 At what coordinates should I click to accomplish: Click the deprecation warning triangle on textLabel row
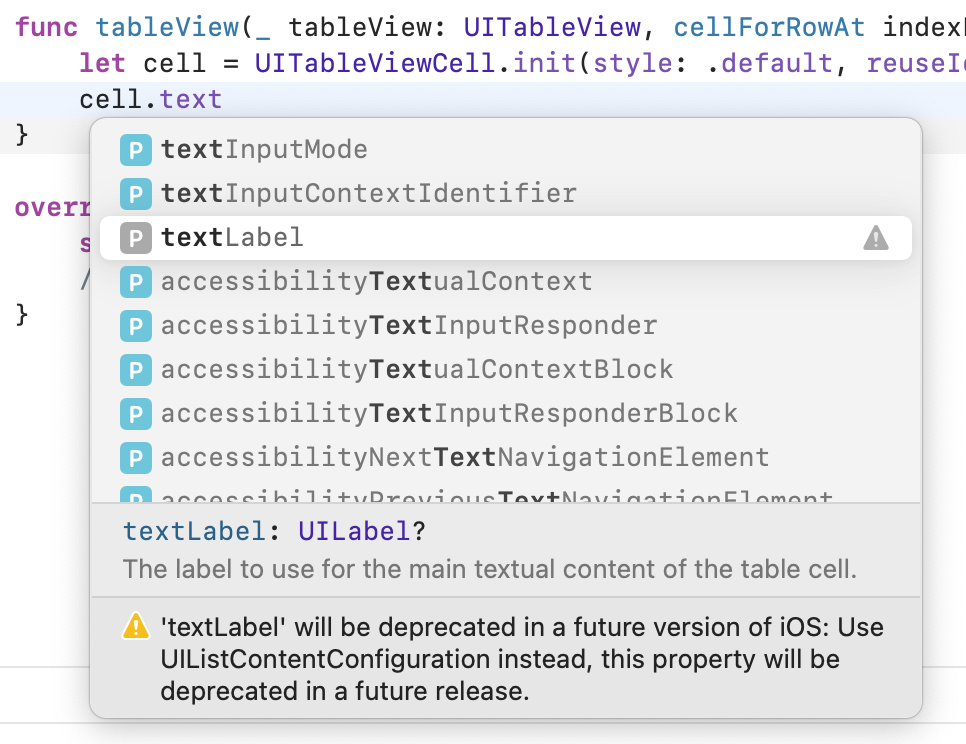coord(875,238)
